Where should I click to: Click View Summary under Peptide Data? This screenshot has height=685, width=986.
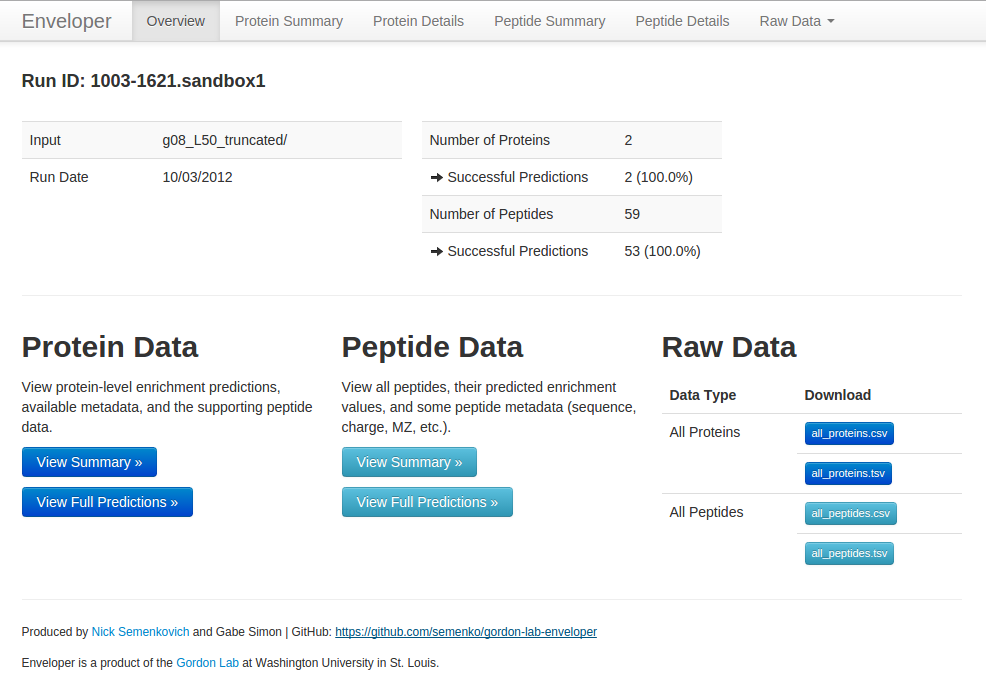[409, 462]
